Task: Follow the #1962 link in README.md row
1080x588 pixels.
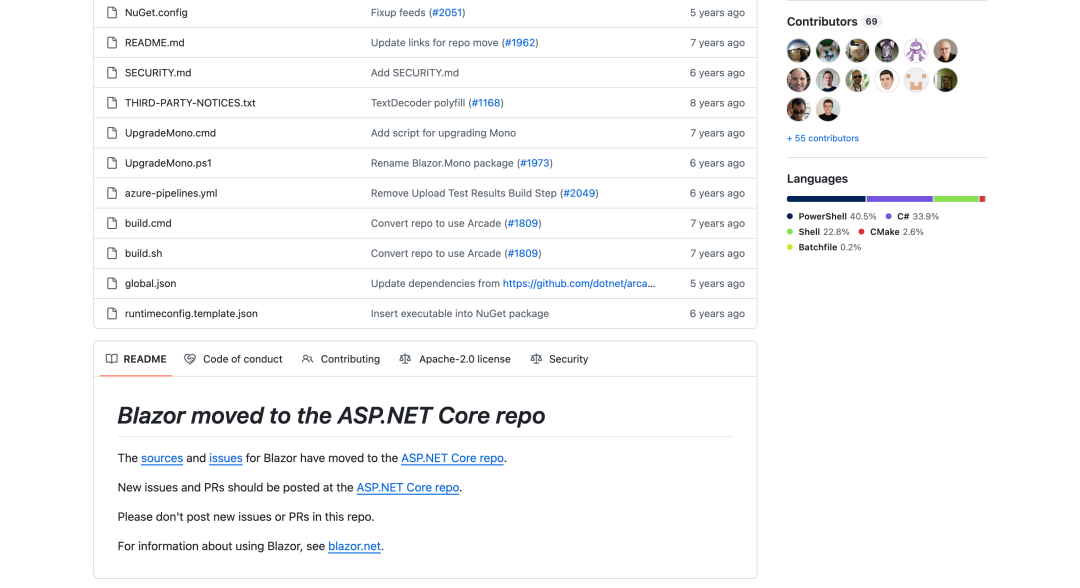Action: pos(520,43)
